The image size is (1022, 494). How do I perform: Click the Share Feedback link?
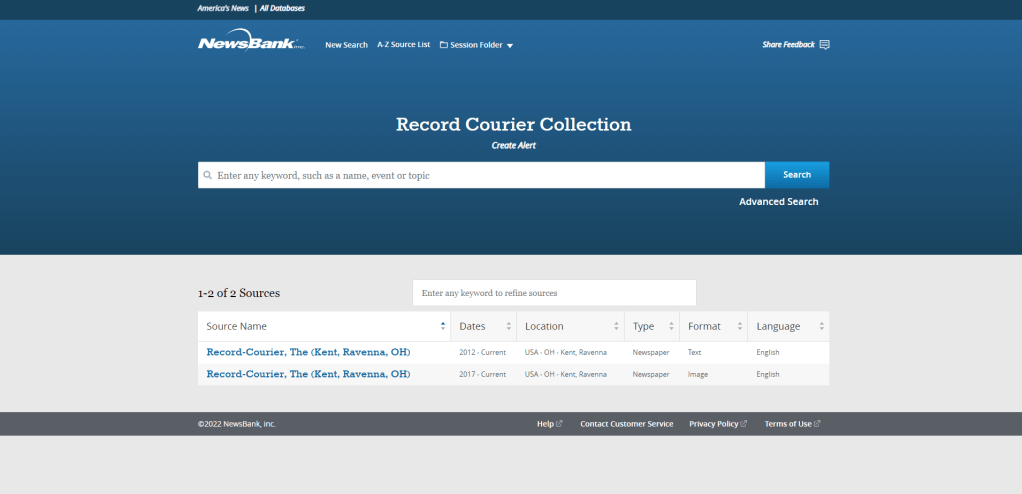coord(789,45)
